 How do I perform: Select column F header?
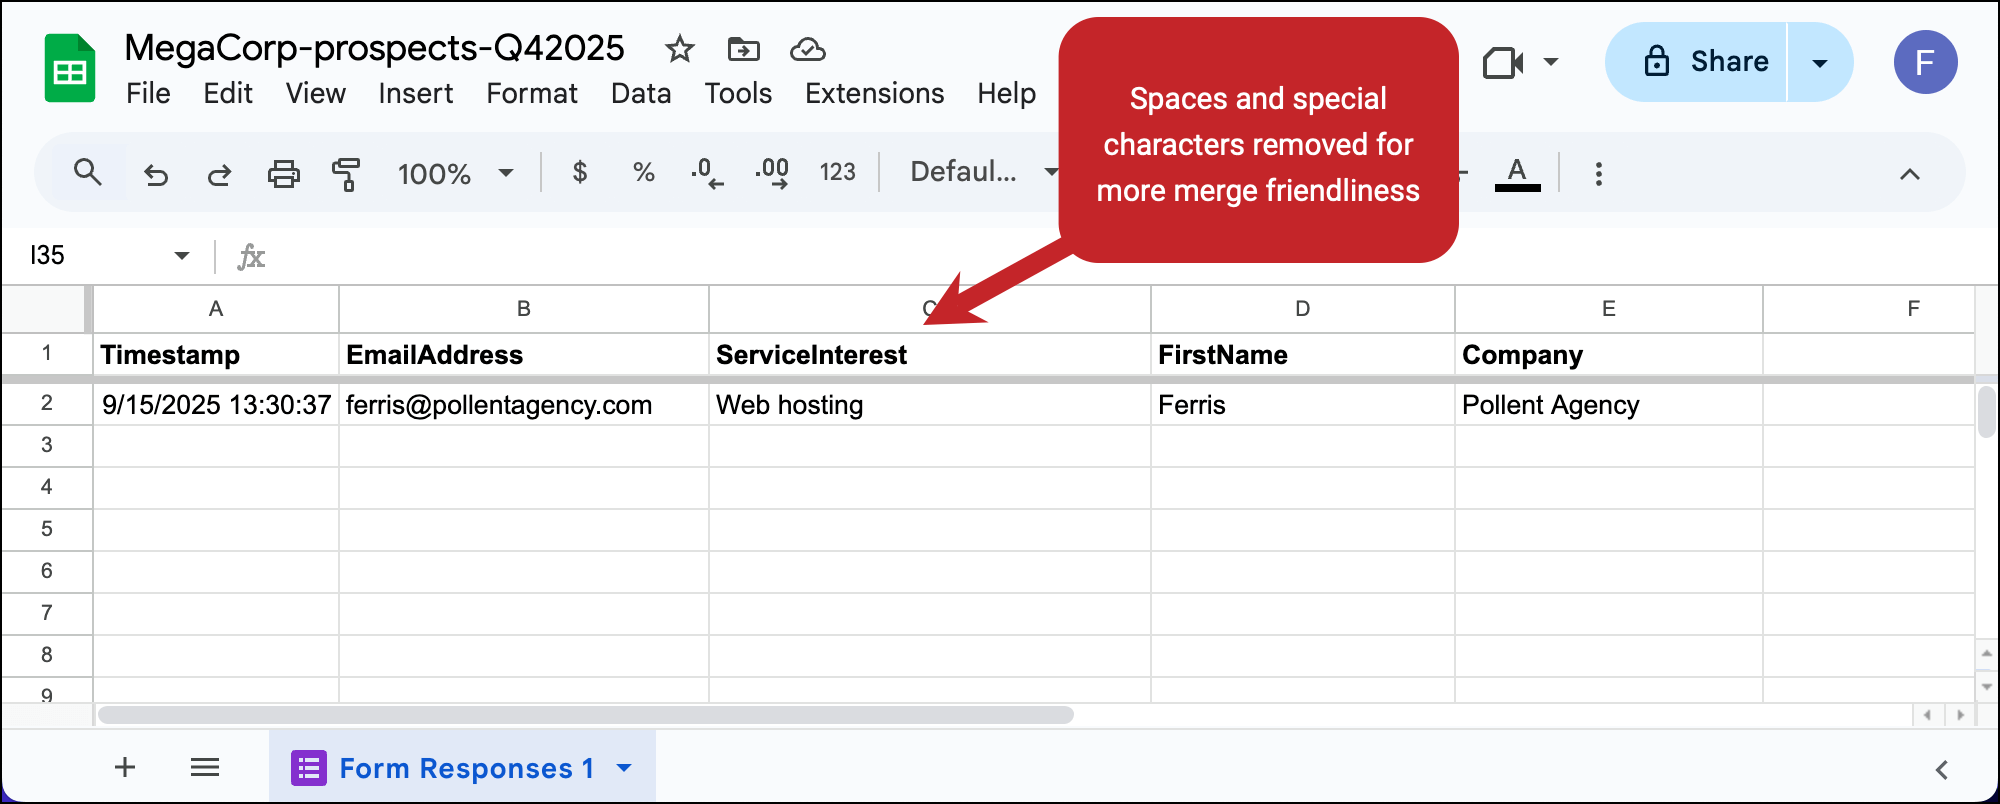pyautogui.click(x=1869, y=309)
